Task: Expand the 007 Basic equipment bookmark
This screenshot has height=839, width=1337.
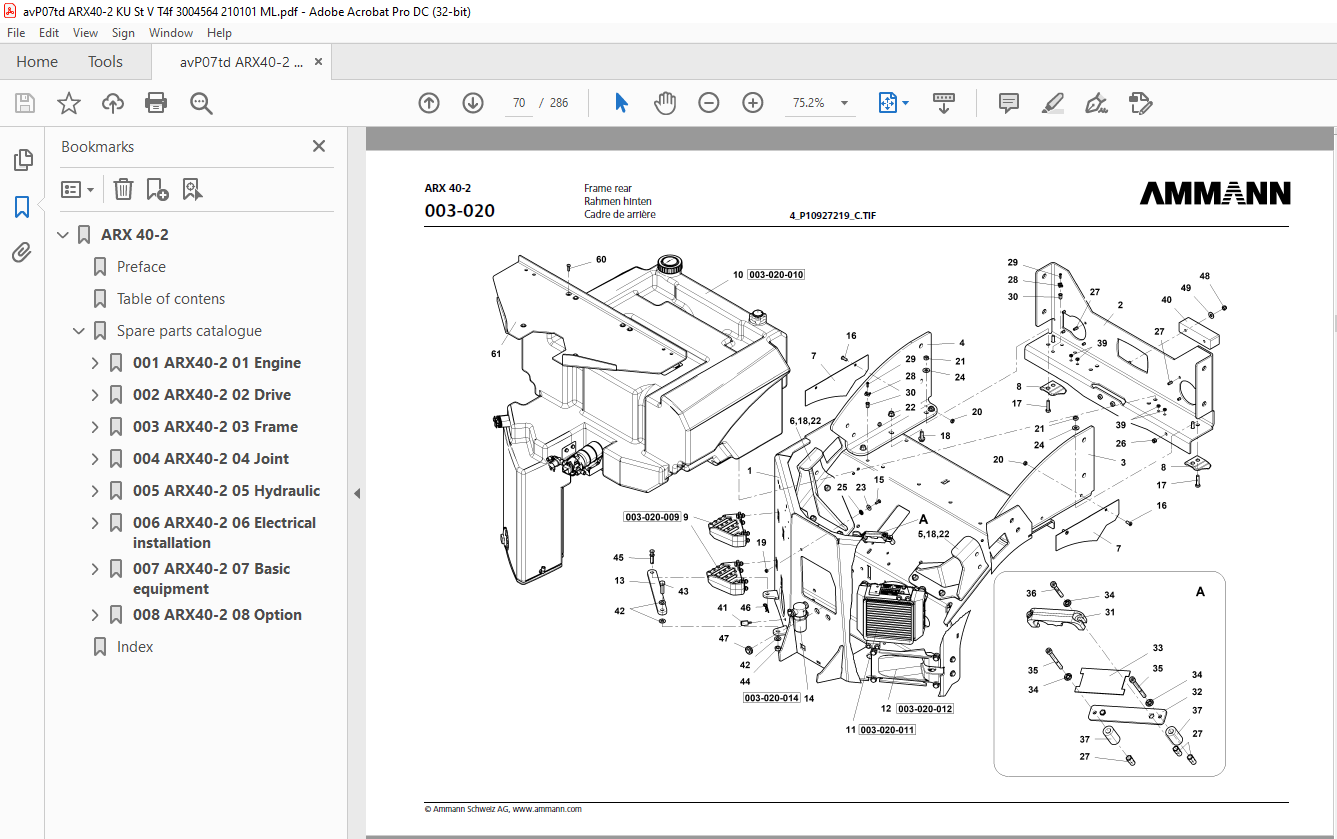Action: [x=95, y=569]
